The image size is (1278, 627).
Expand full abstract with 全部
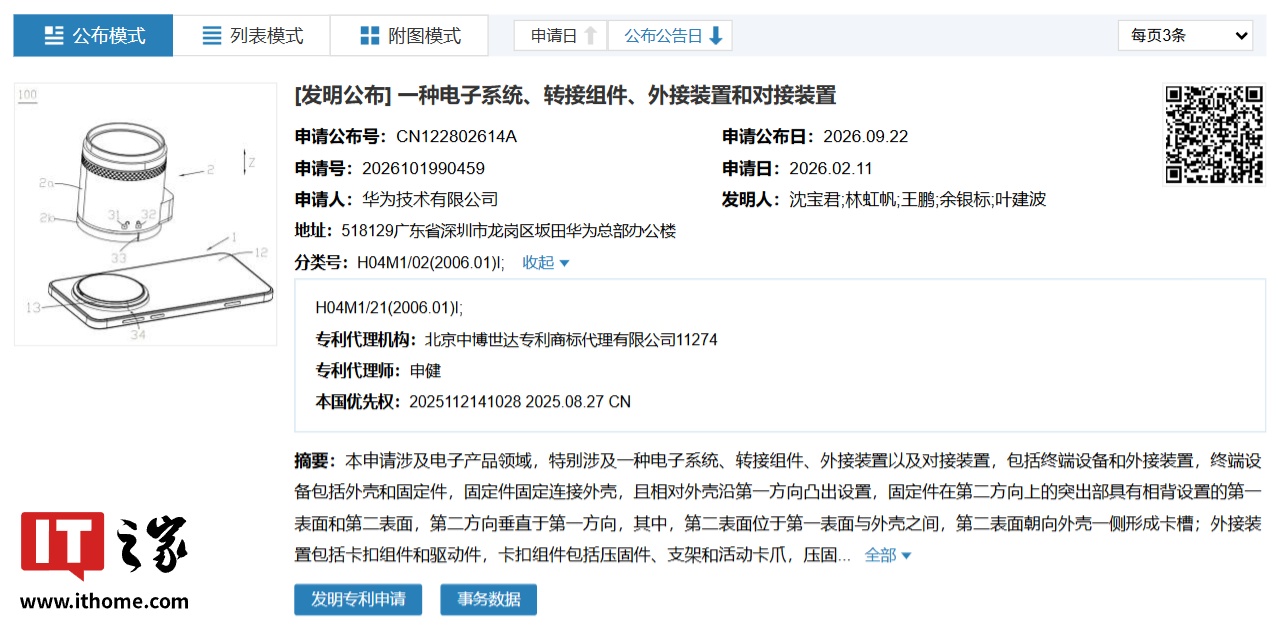tap(887, 555)
